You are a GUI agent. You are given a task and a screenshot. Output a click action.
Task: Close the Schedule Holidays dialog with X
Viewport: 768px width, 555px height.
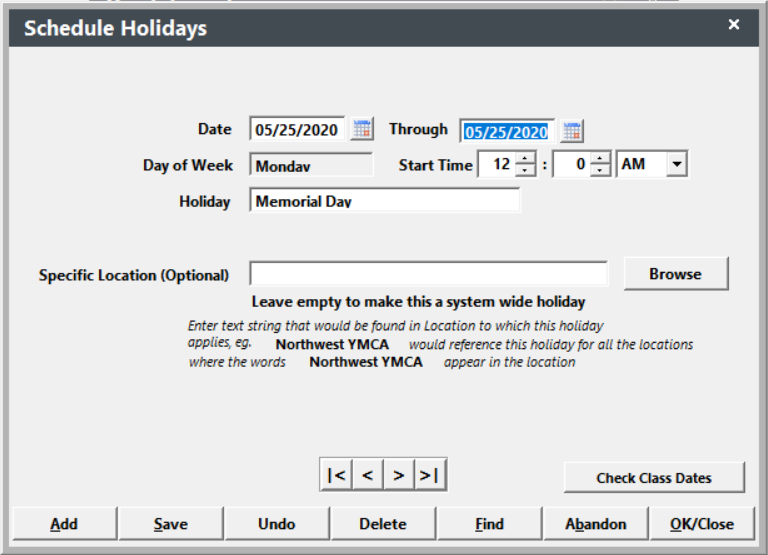click(x=734, y=25)
